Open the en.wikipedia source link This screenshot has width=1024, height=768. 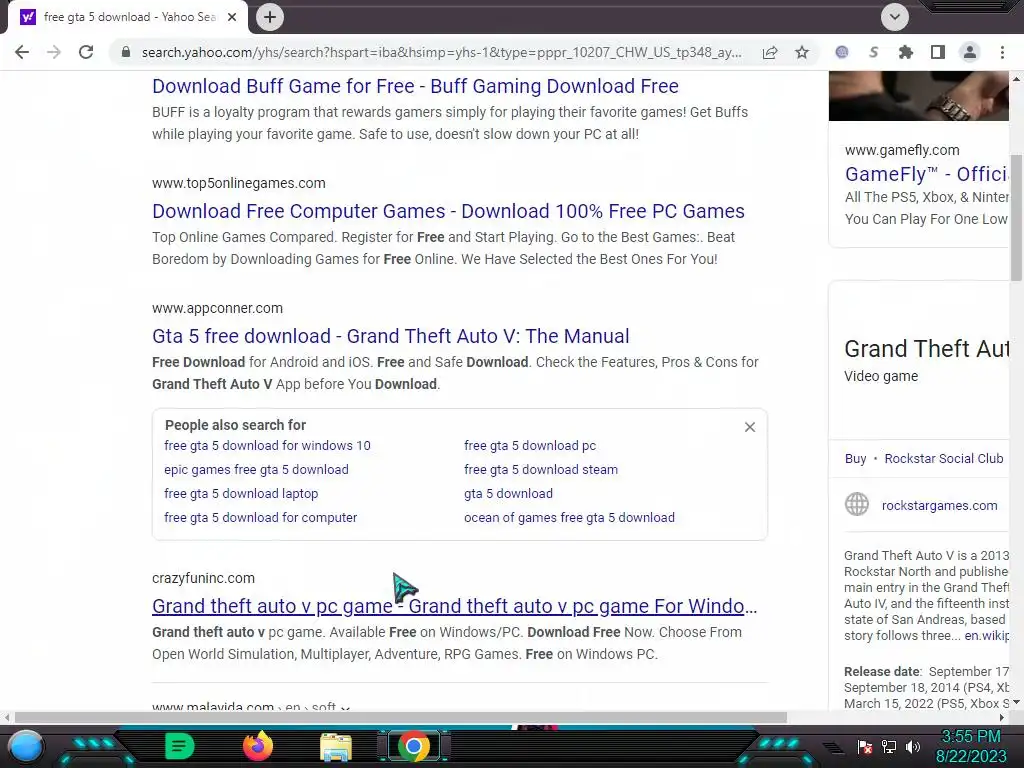[x=987, y=635]
